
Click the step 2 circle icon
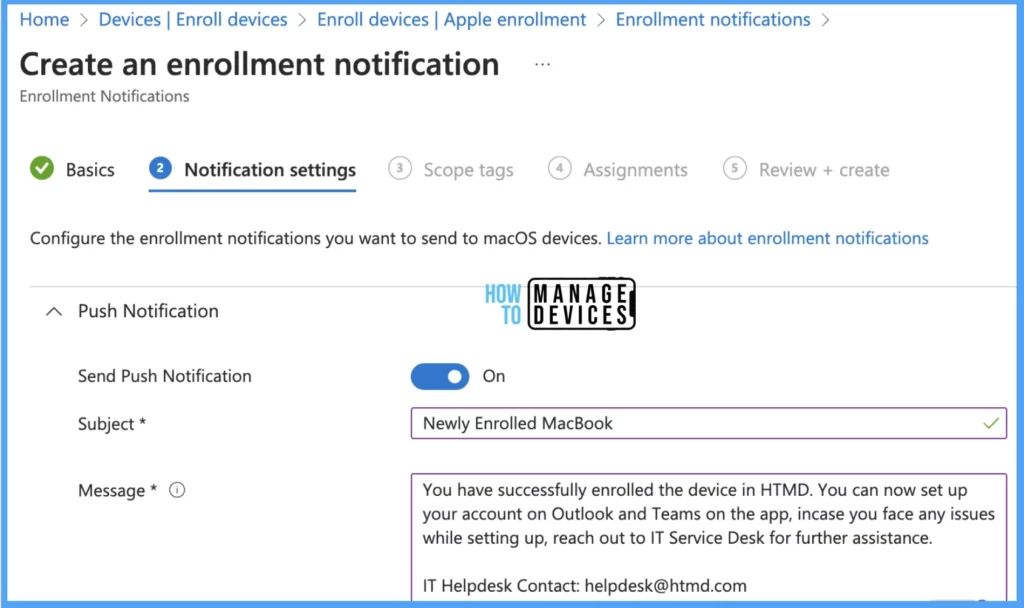click(160, 168)
